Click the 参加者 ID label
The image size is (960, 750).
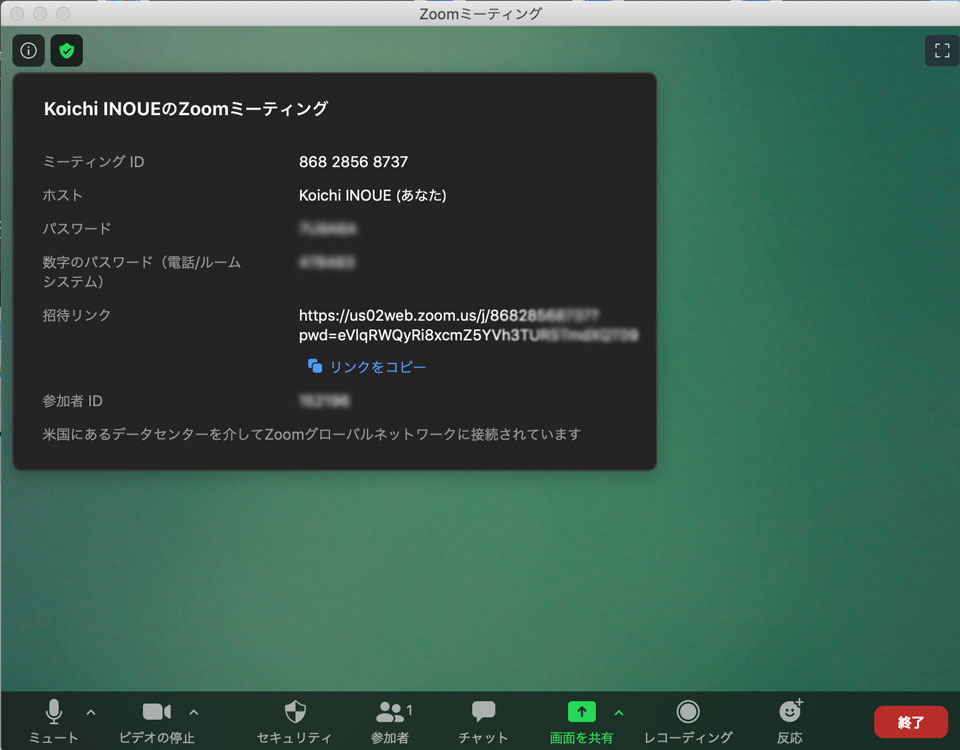72,401
